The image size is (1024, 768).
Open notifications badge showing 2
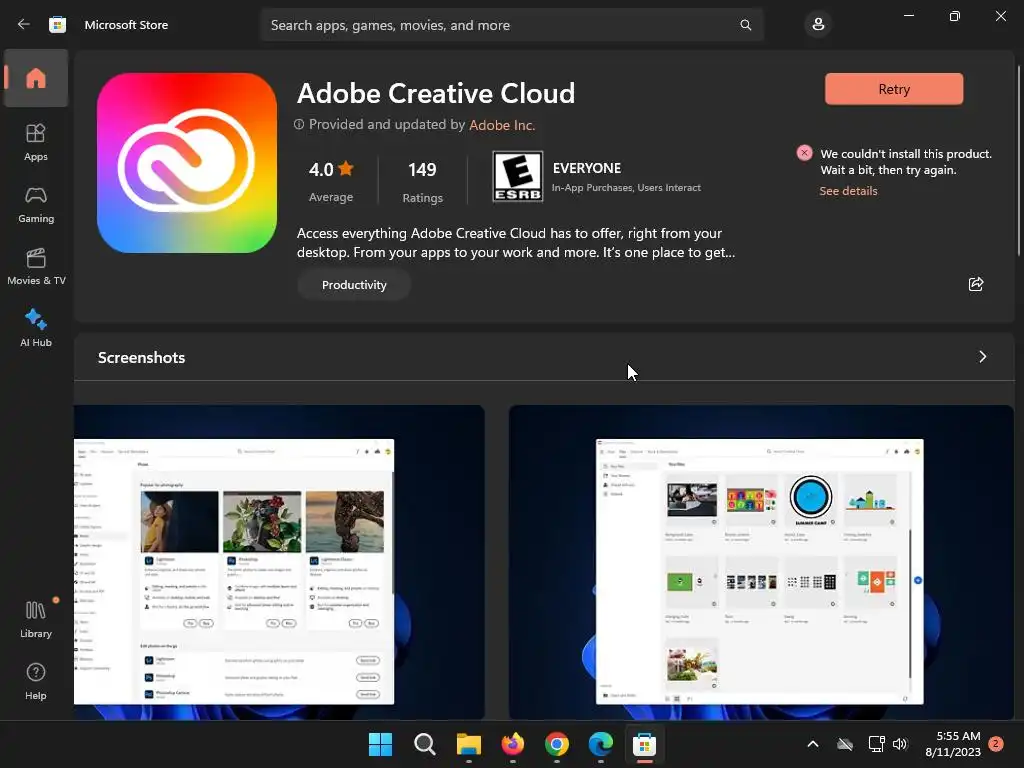click(x=995, y=744)
